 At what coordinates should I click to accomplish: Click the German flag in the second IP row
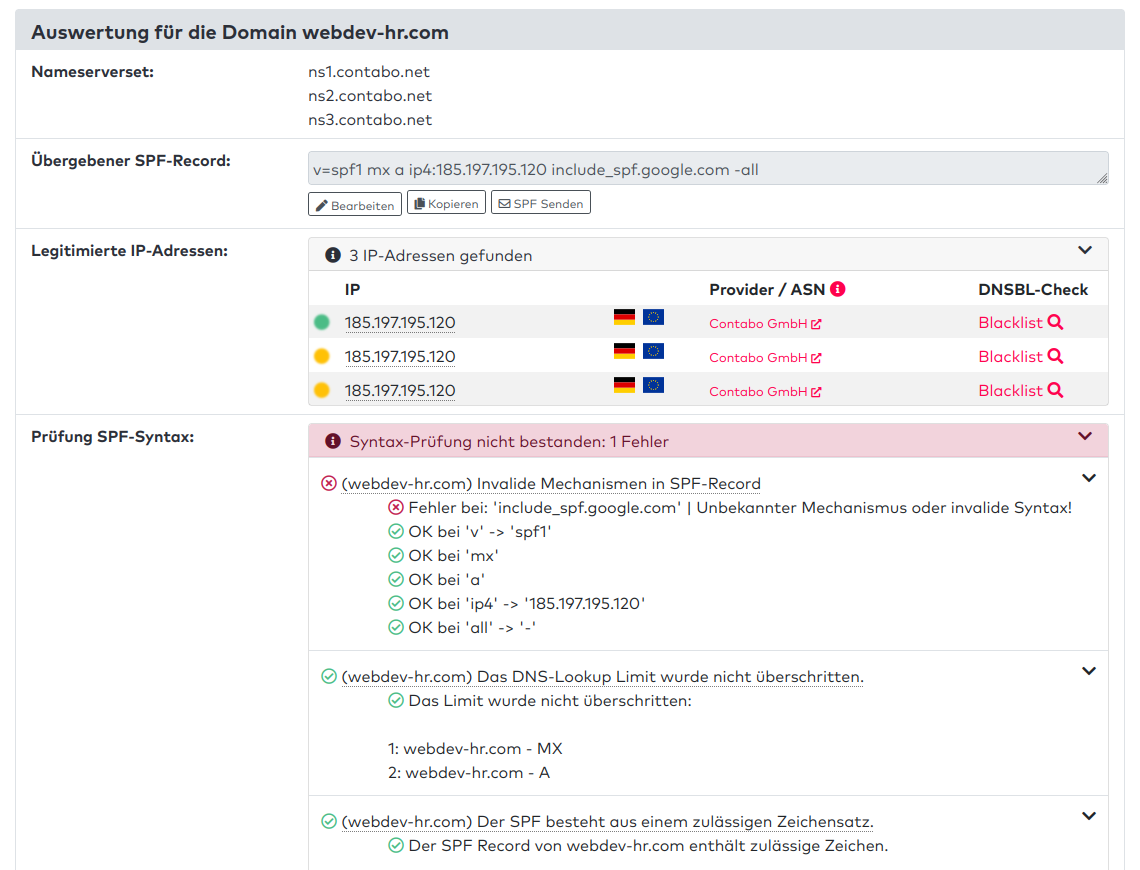click(624, 351)
